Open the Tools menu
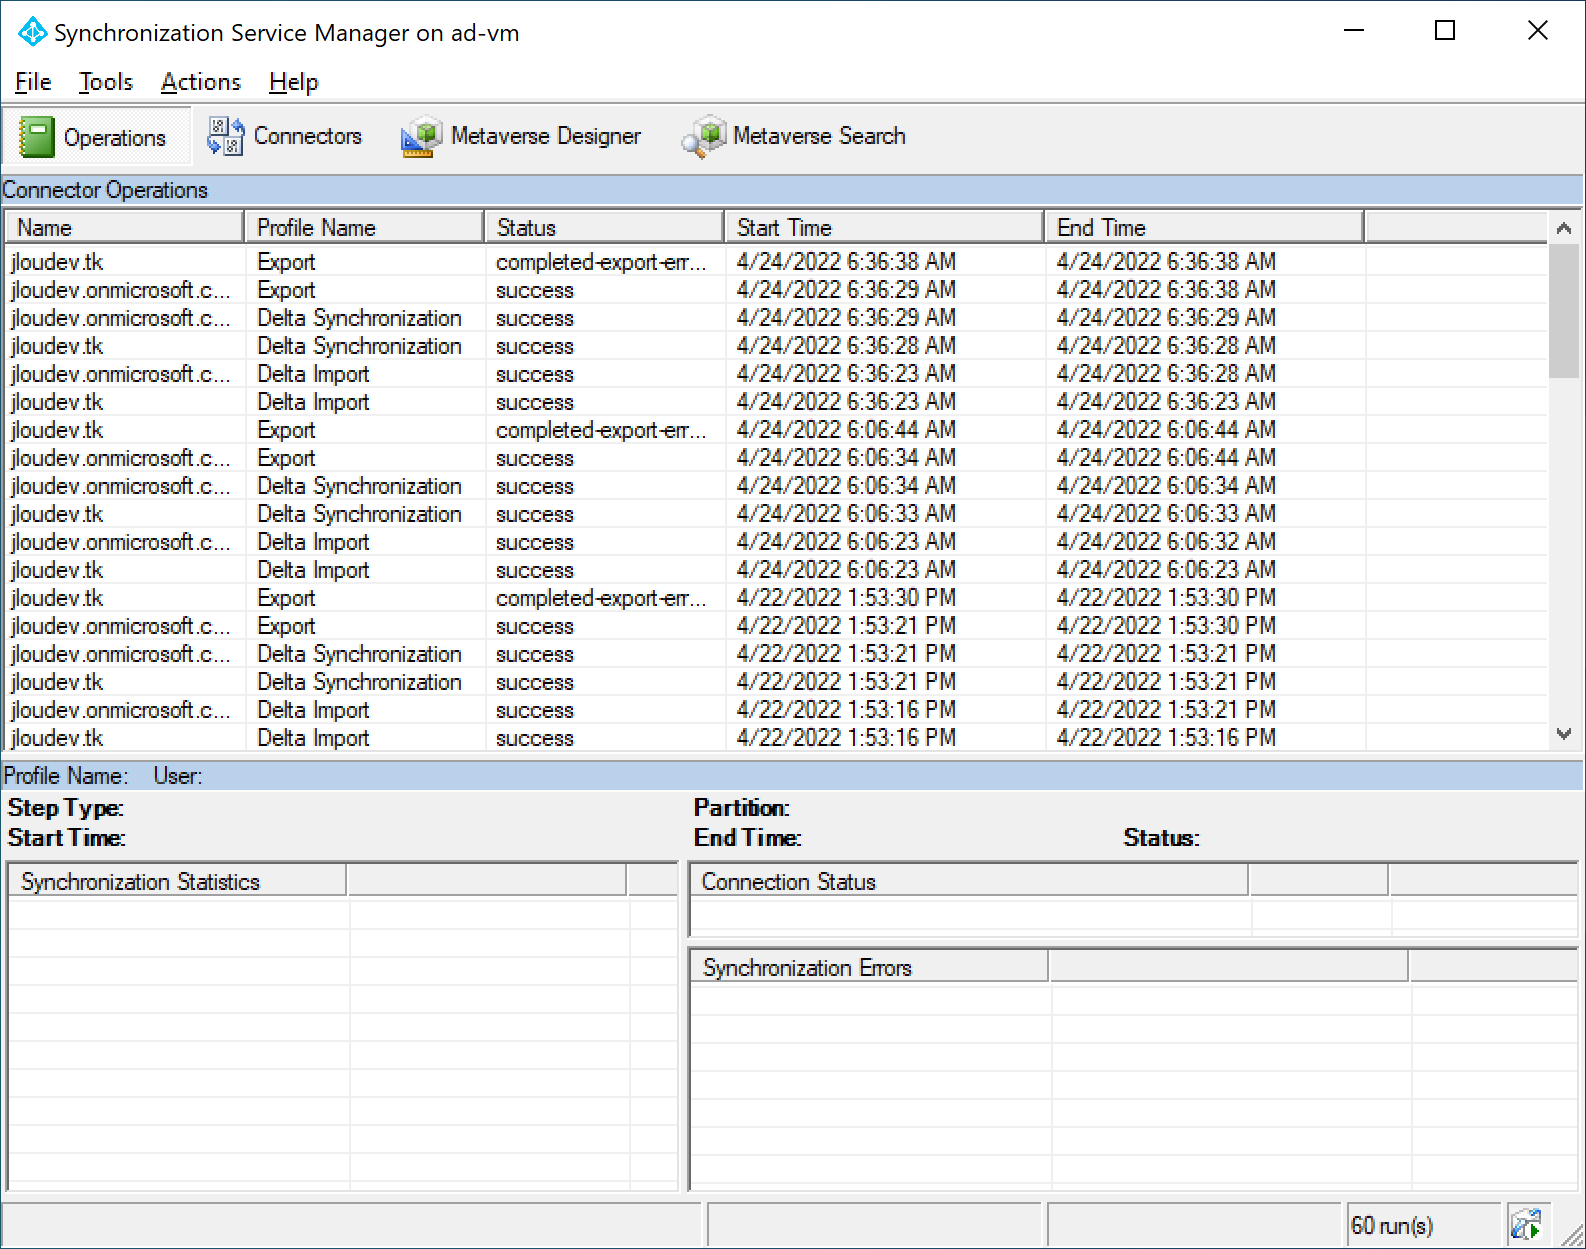The image size is (1586, 1249). pos(106,82)
